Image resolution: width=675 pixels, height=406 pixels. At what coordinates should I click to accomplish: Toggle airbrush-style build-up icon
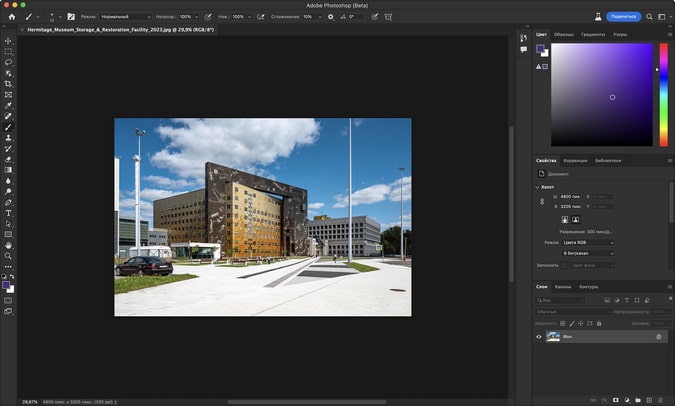tap(260, 17)
